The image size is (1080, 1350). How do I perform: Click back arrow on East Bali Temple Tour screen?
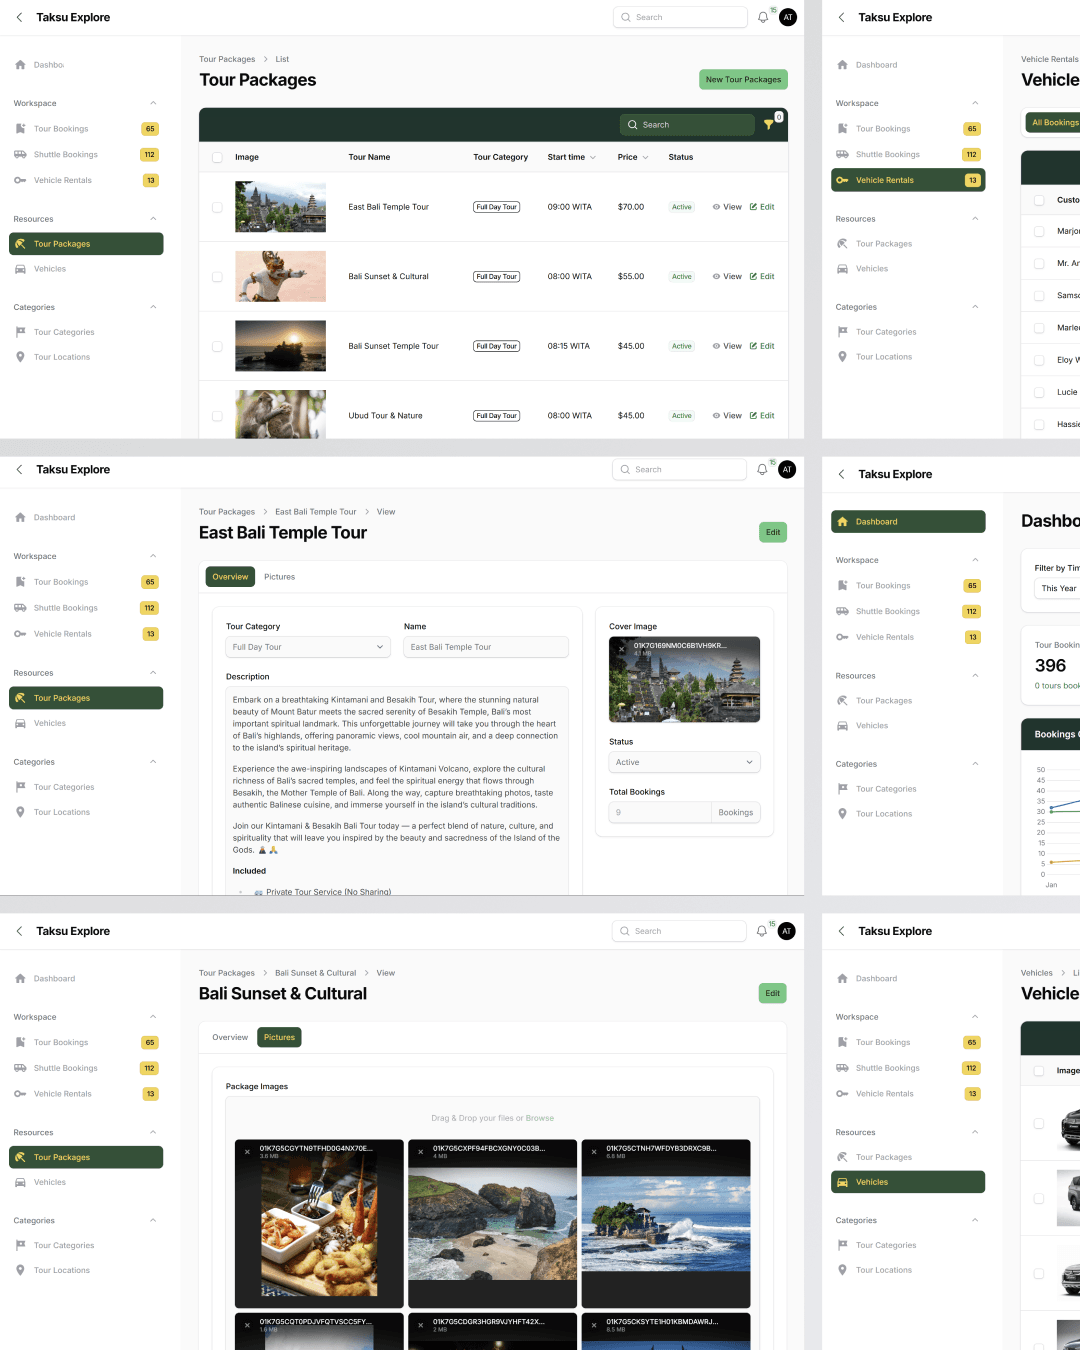[x=19, y=469]
